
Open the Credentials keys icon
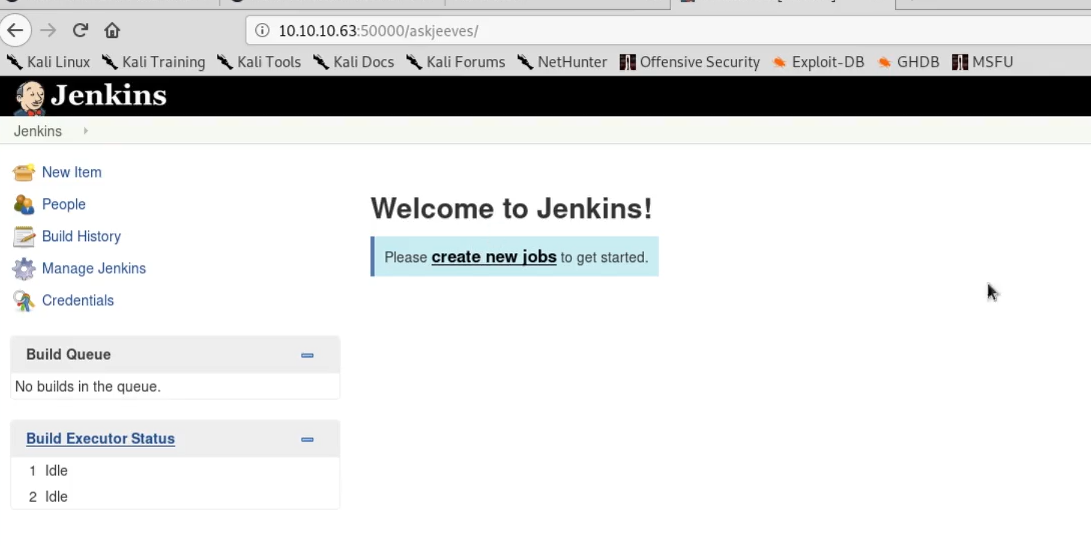(x=24, y=300)
